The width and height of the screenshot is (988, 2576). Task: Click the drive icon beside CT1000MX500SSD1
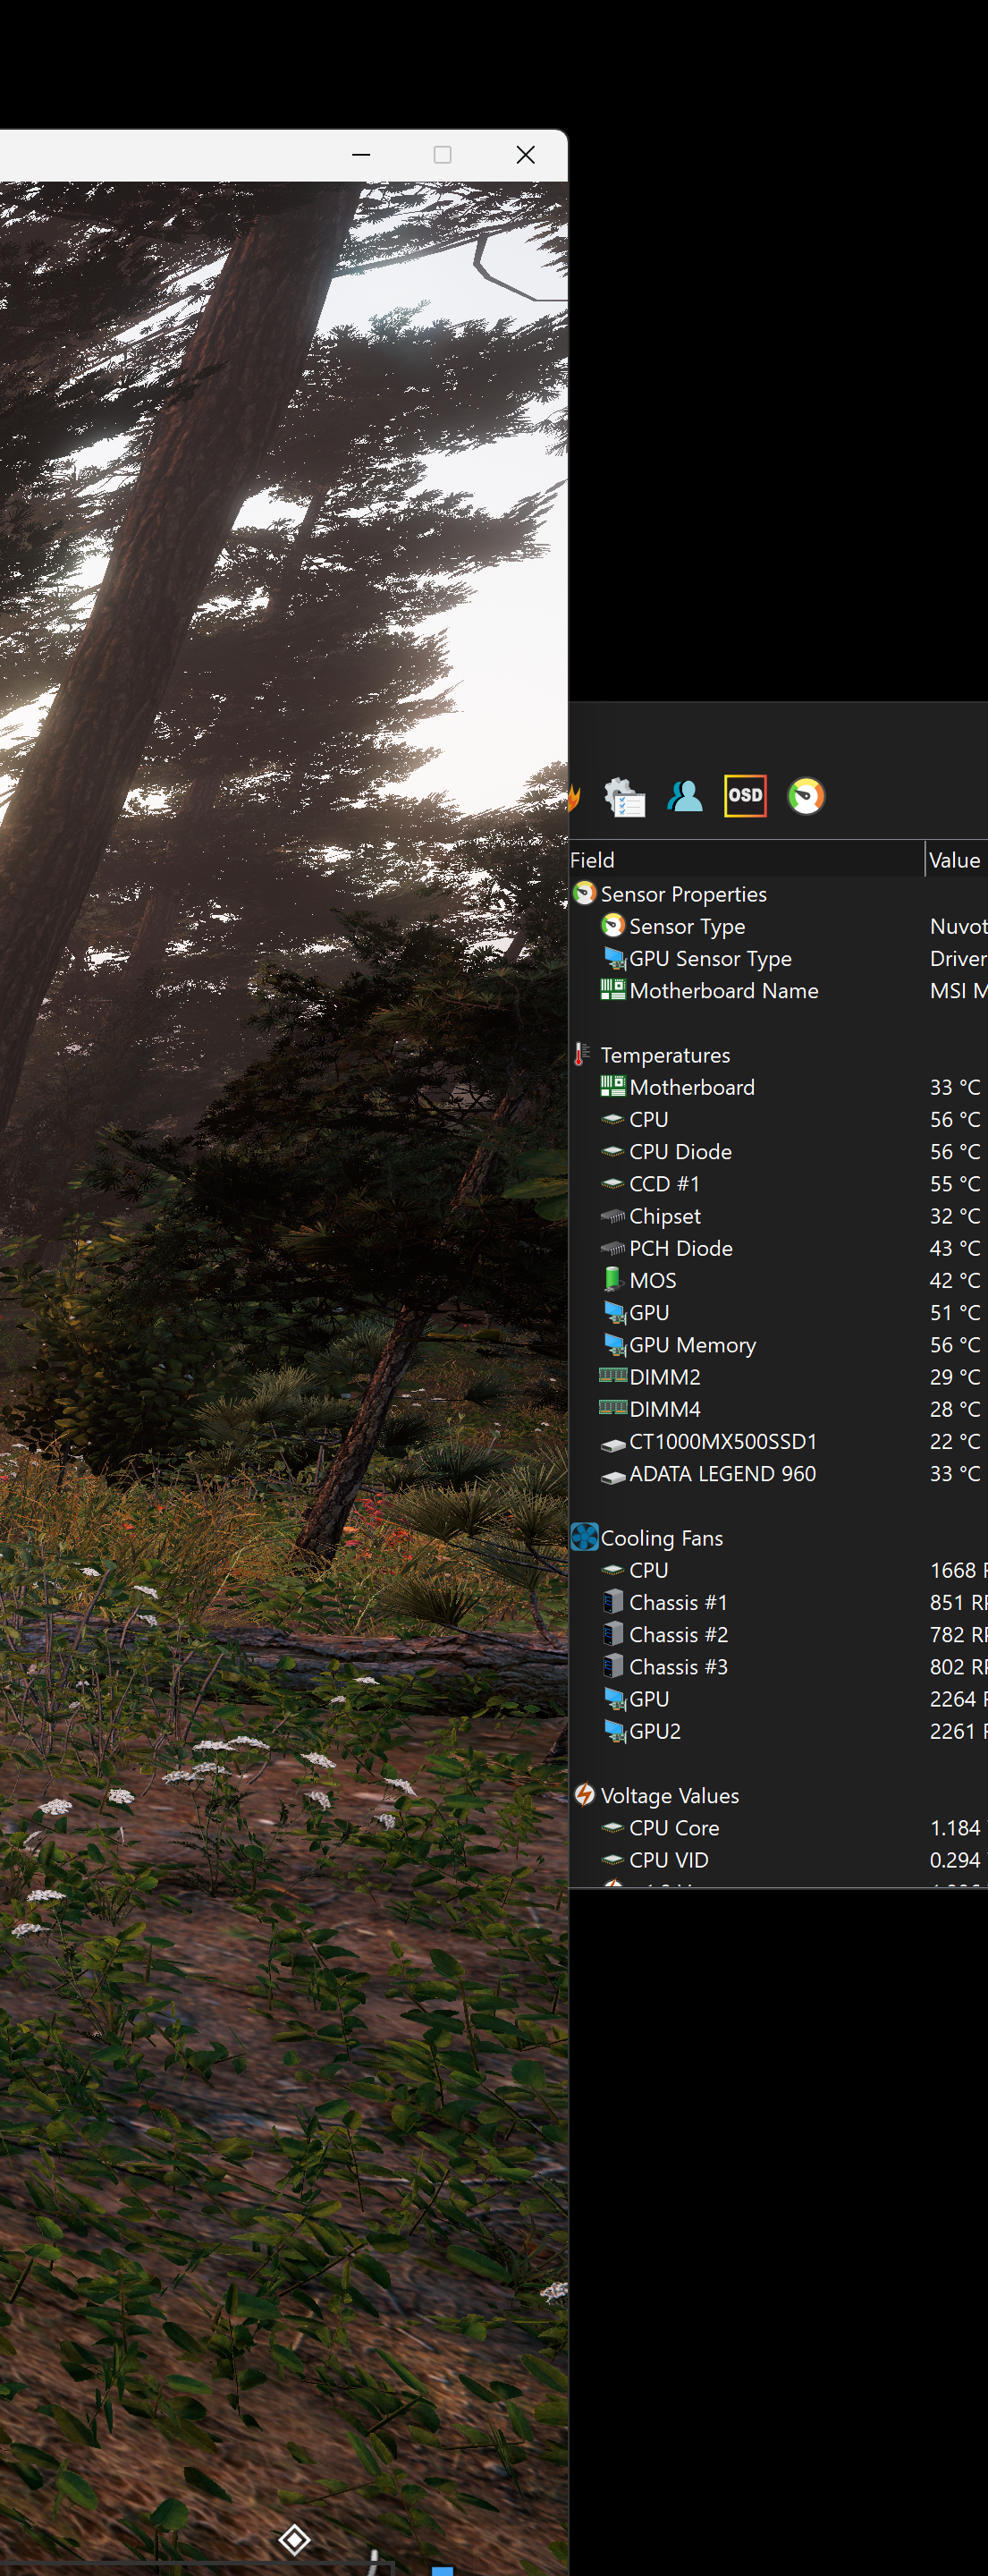[x=613, y=1444]
